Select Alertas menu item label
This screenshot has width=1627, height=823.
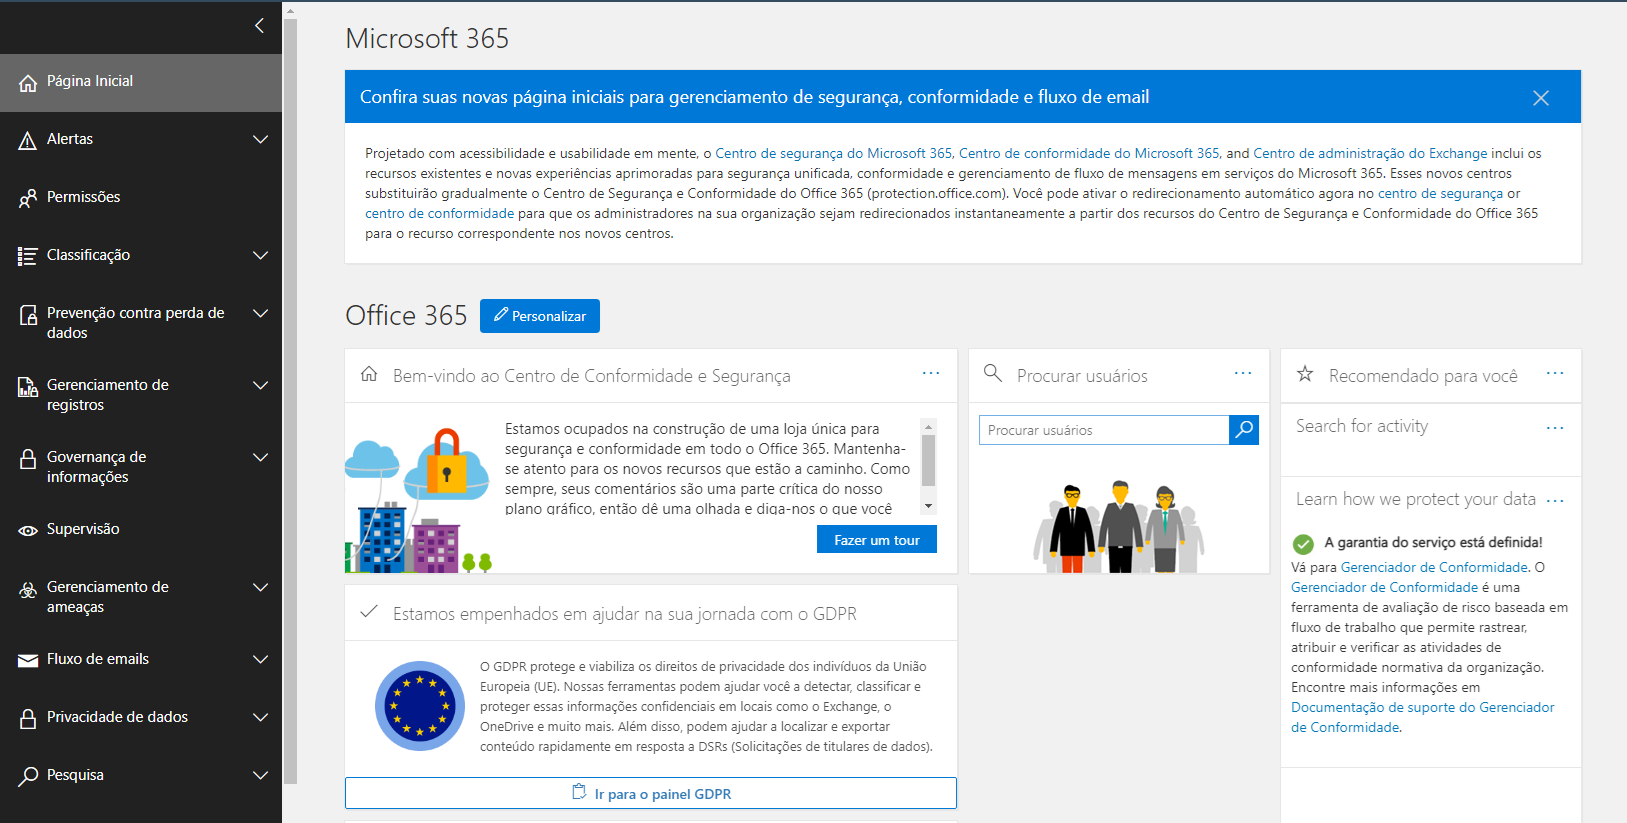pyautogui.click(x=70, y=139)
